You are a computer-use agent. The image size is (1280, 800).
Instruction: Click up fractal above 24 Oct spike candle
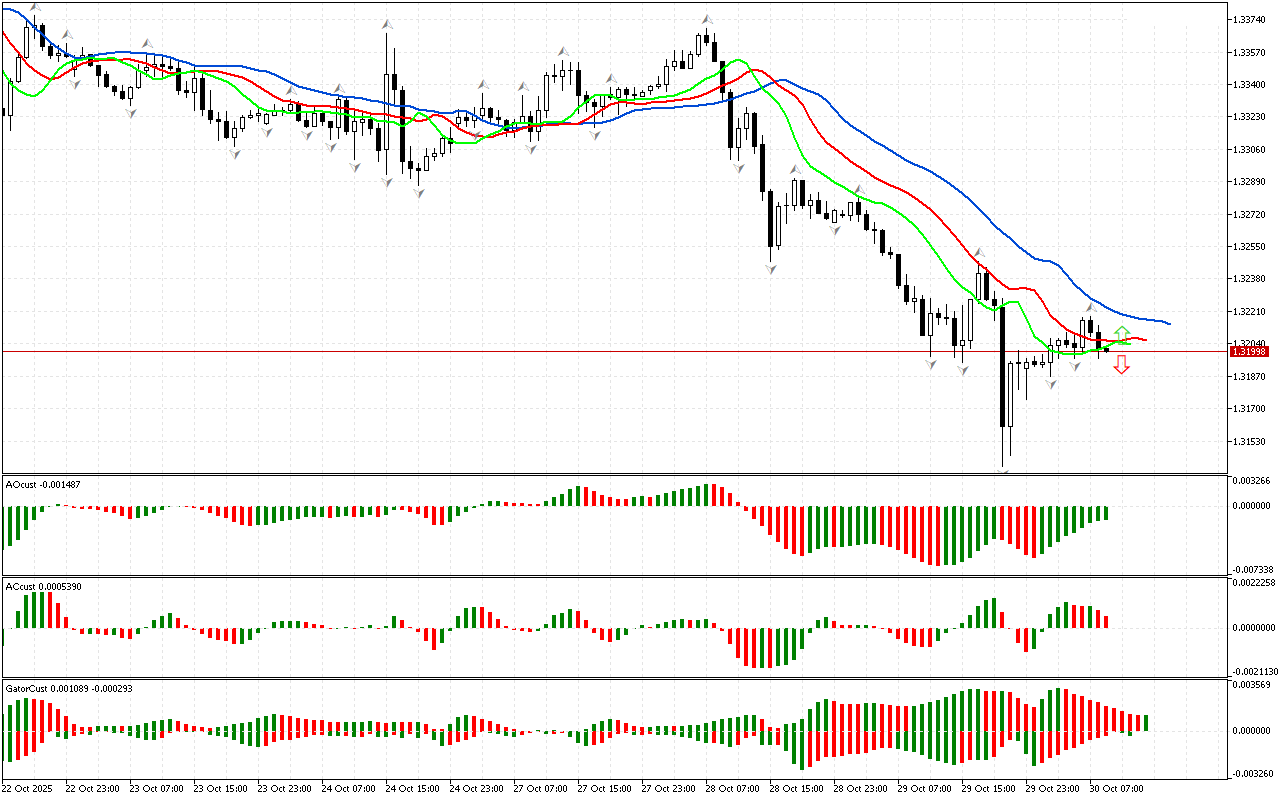(387, 22)
